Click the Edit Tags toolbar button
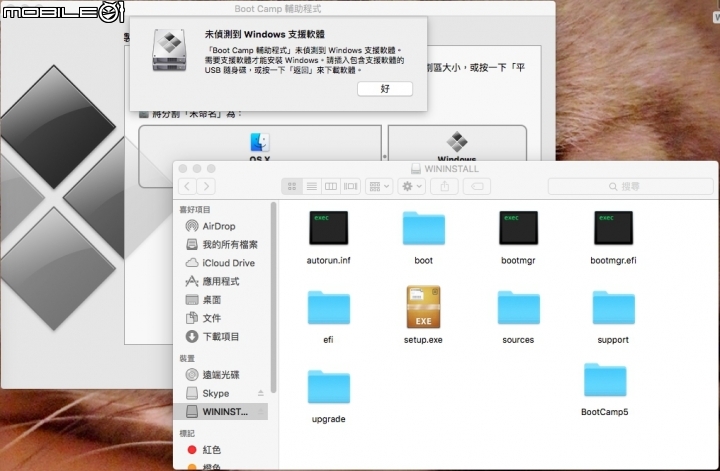 point(477,186)
